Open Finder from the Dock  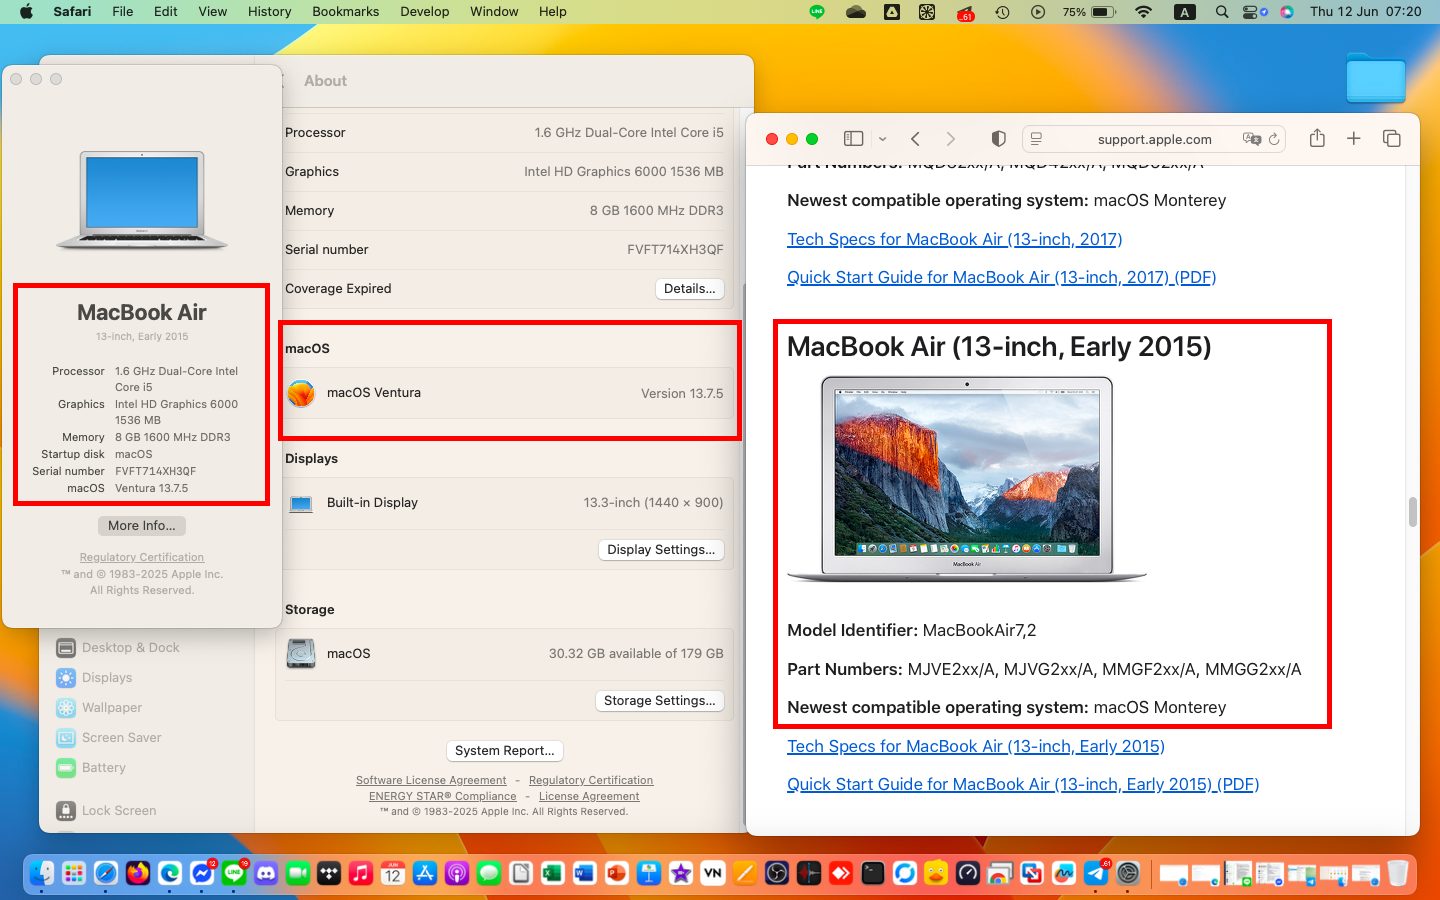(42, 873)
